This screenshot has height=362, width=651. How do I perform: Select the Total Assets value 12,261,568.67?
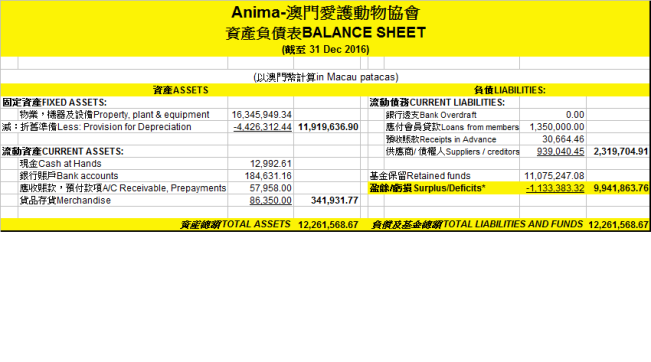[x=328, y=225]
